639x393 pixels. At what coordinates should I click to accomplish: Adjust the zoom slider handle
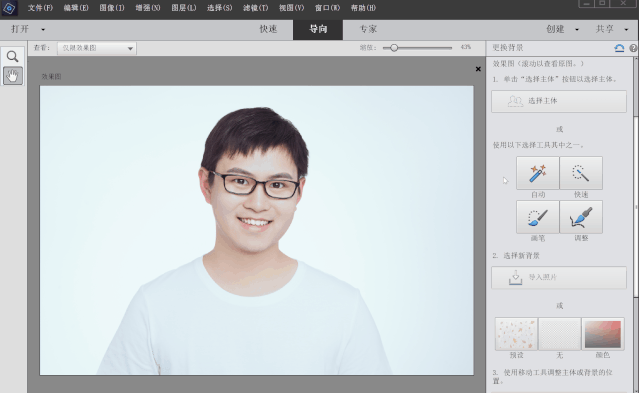point(394,48)
